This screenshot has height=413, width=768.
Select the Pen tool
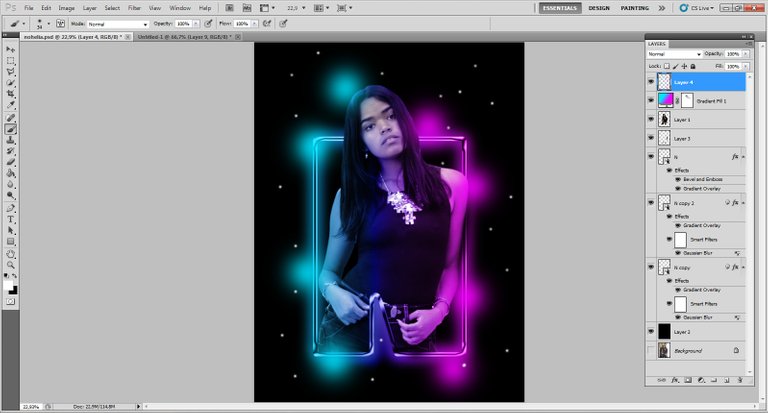10,208
